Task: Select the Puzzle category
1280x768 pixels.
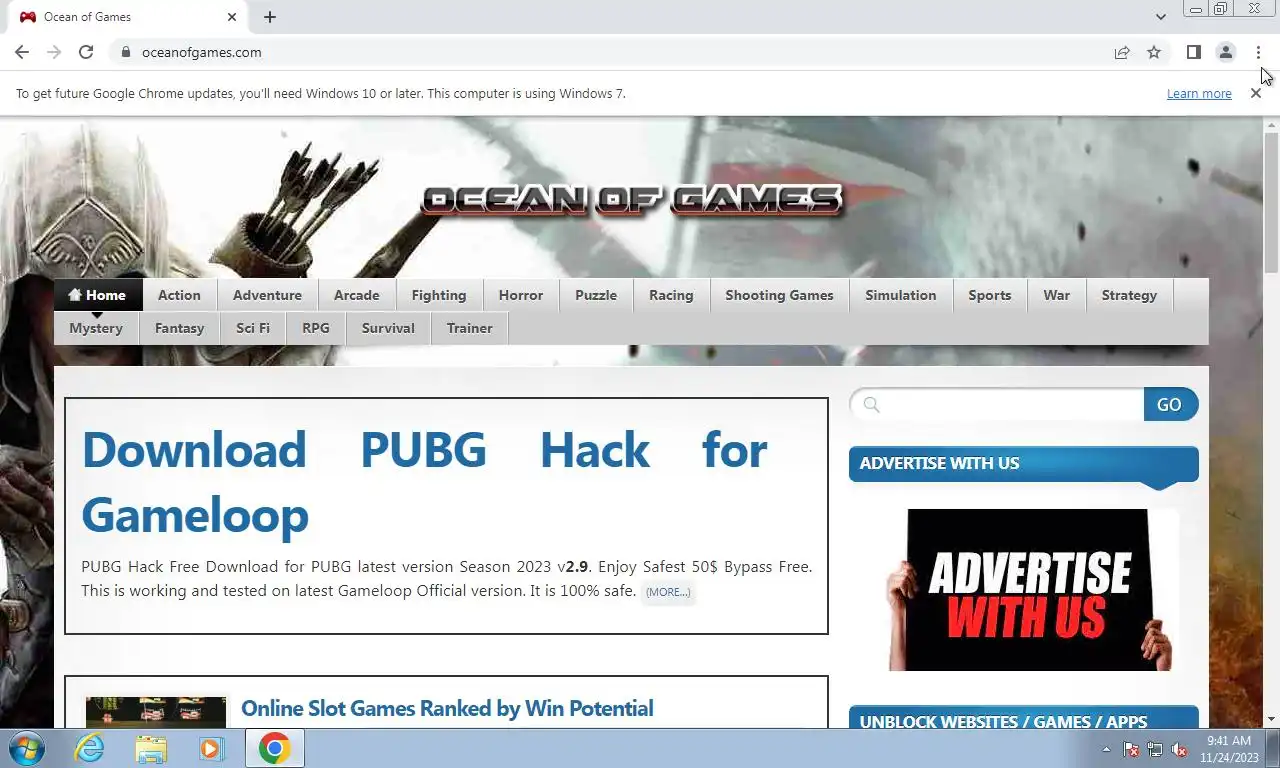Action: click(596, 295)
